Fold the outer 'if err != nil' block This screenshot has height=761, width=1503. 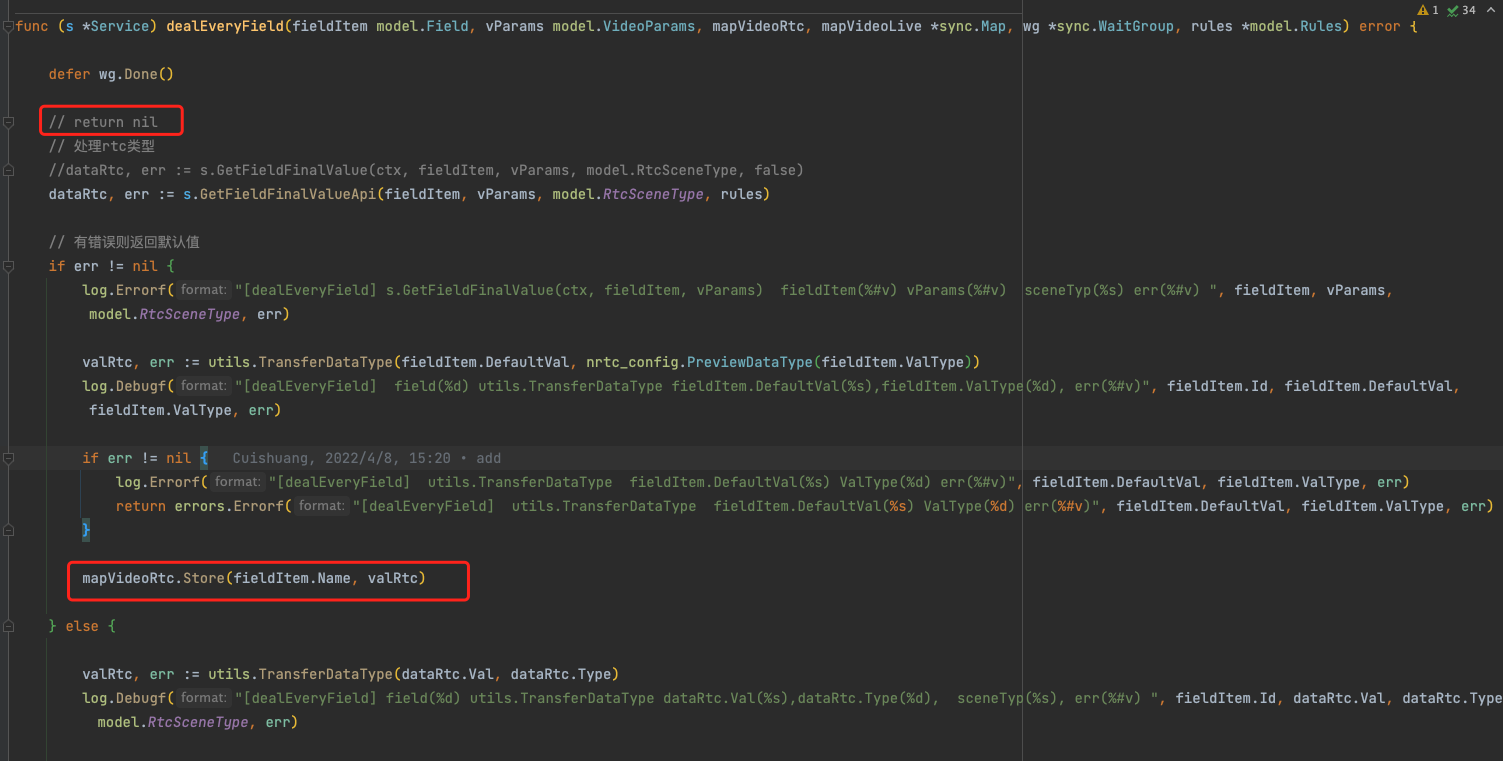pos(8,266)
